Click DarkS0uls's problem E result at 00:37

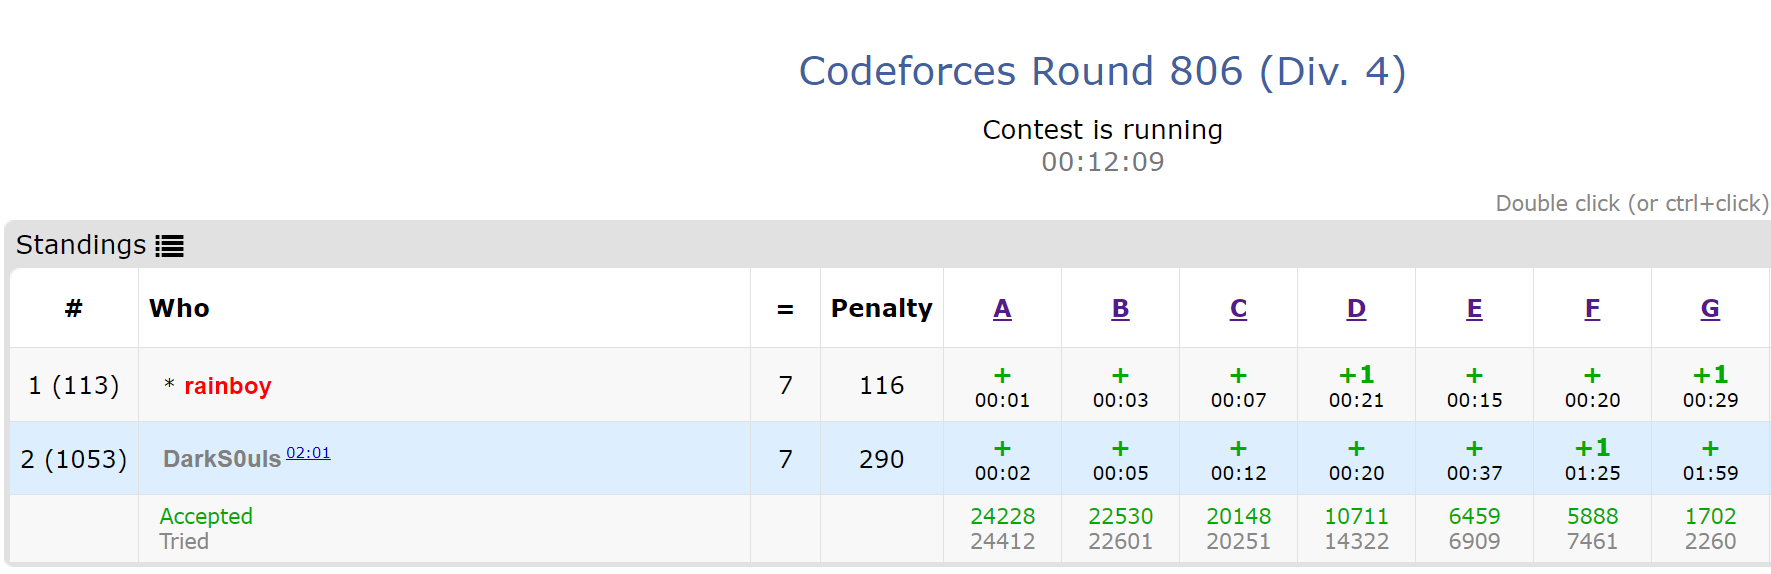pyautogui.click(x=1474, y=460)
